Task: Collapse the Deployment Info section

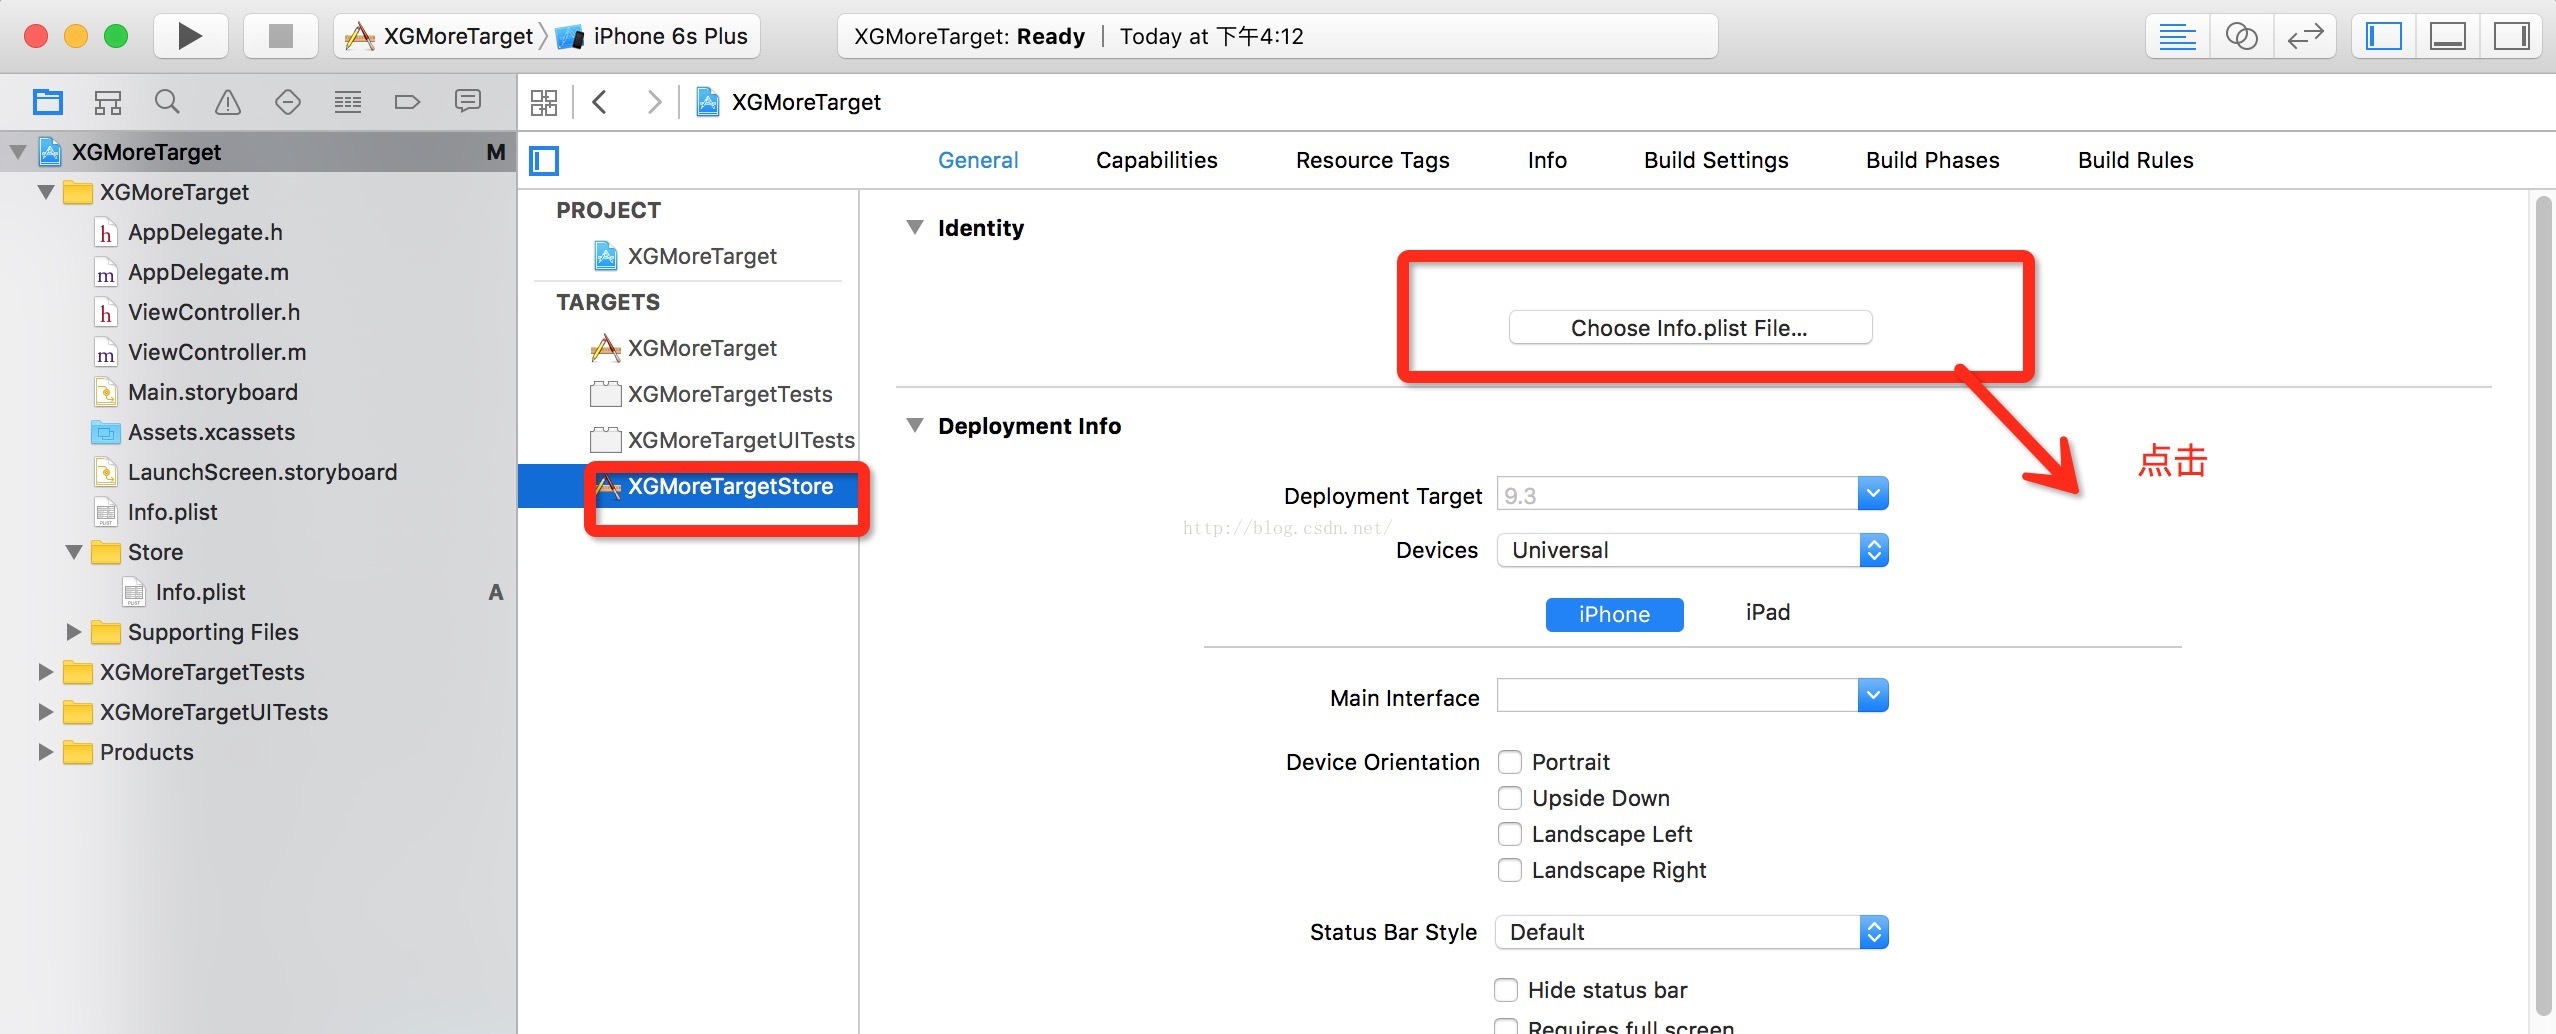Action: (914, 426)
